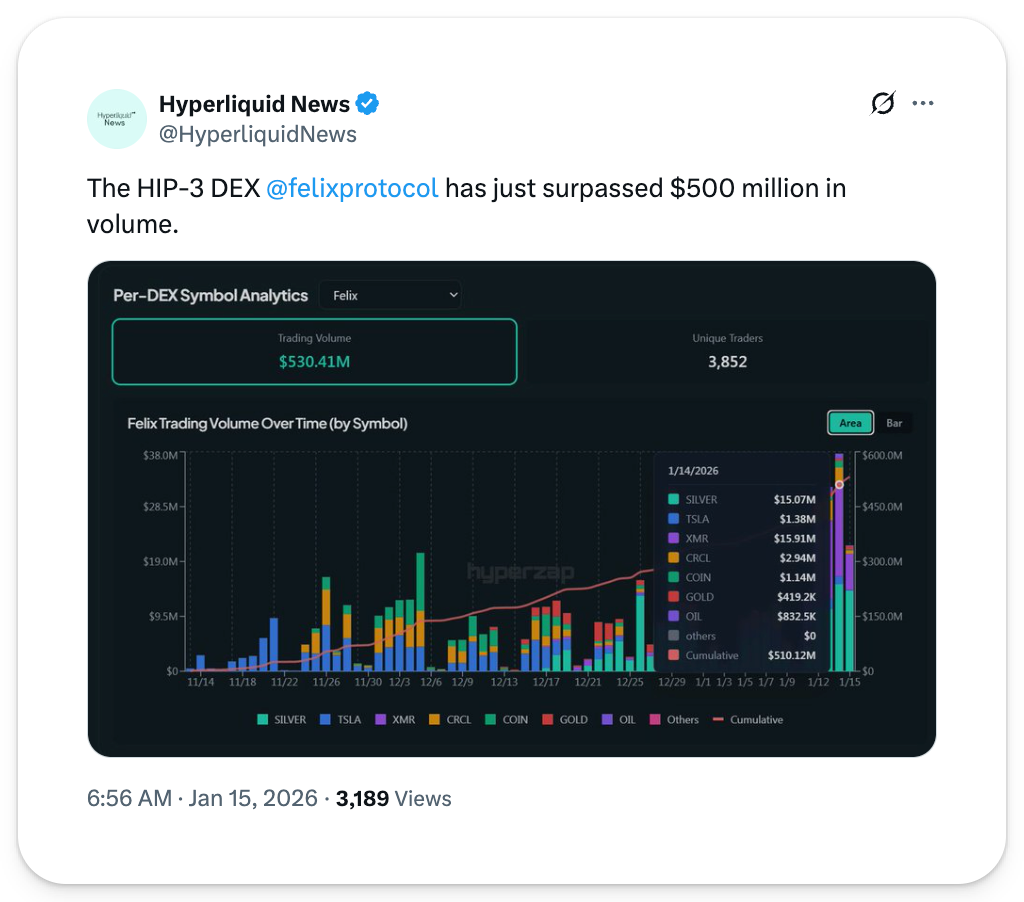Expand the Felix DEX dropdown
Screen dimensions: 1024x902
pyautogui.click(x=390, y=295)
